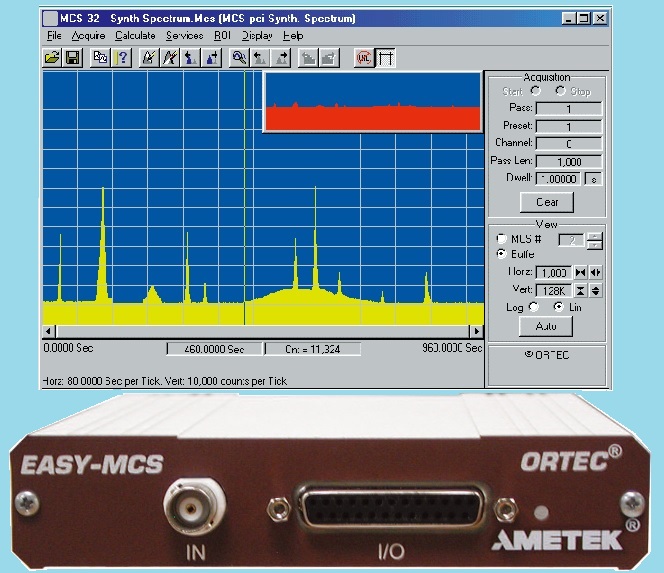Click the Vert field showing 128K
664x573 pixels.
[554, 291]
